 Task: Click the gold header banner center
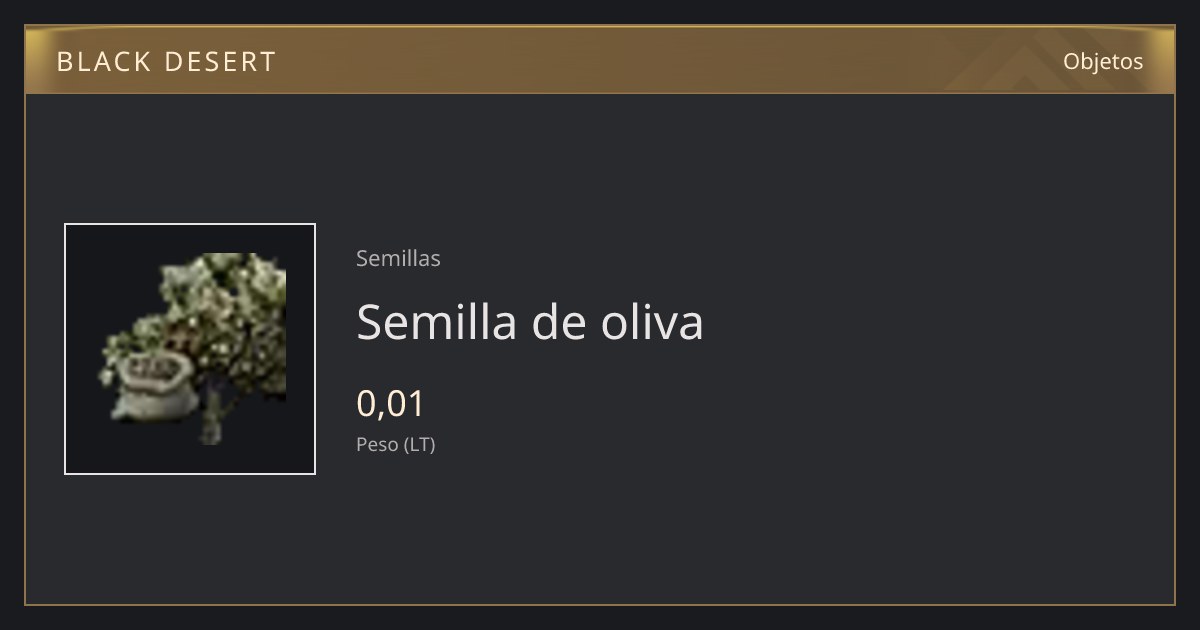click(600, 60)
